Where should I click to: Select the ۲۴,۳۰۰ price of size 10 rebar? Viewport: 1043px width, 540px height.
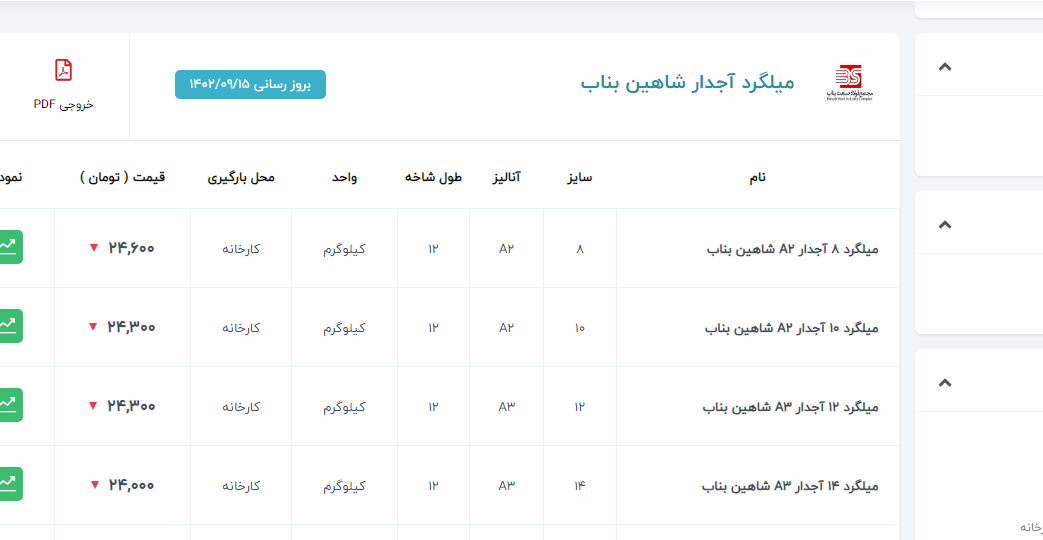tap(132, 327)
